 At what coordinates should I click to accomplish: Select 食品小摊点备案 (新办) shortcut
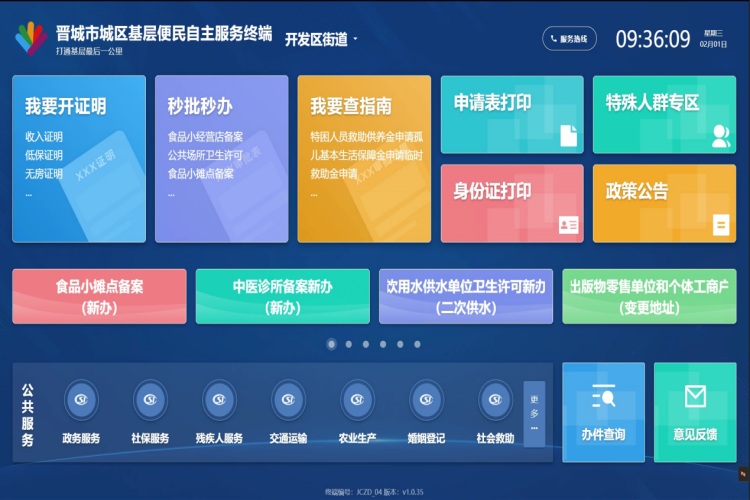[99, 296]
